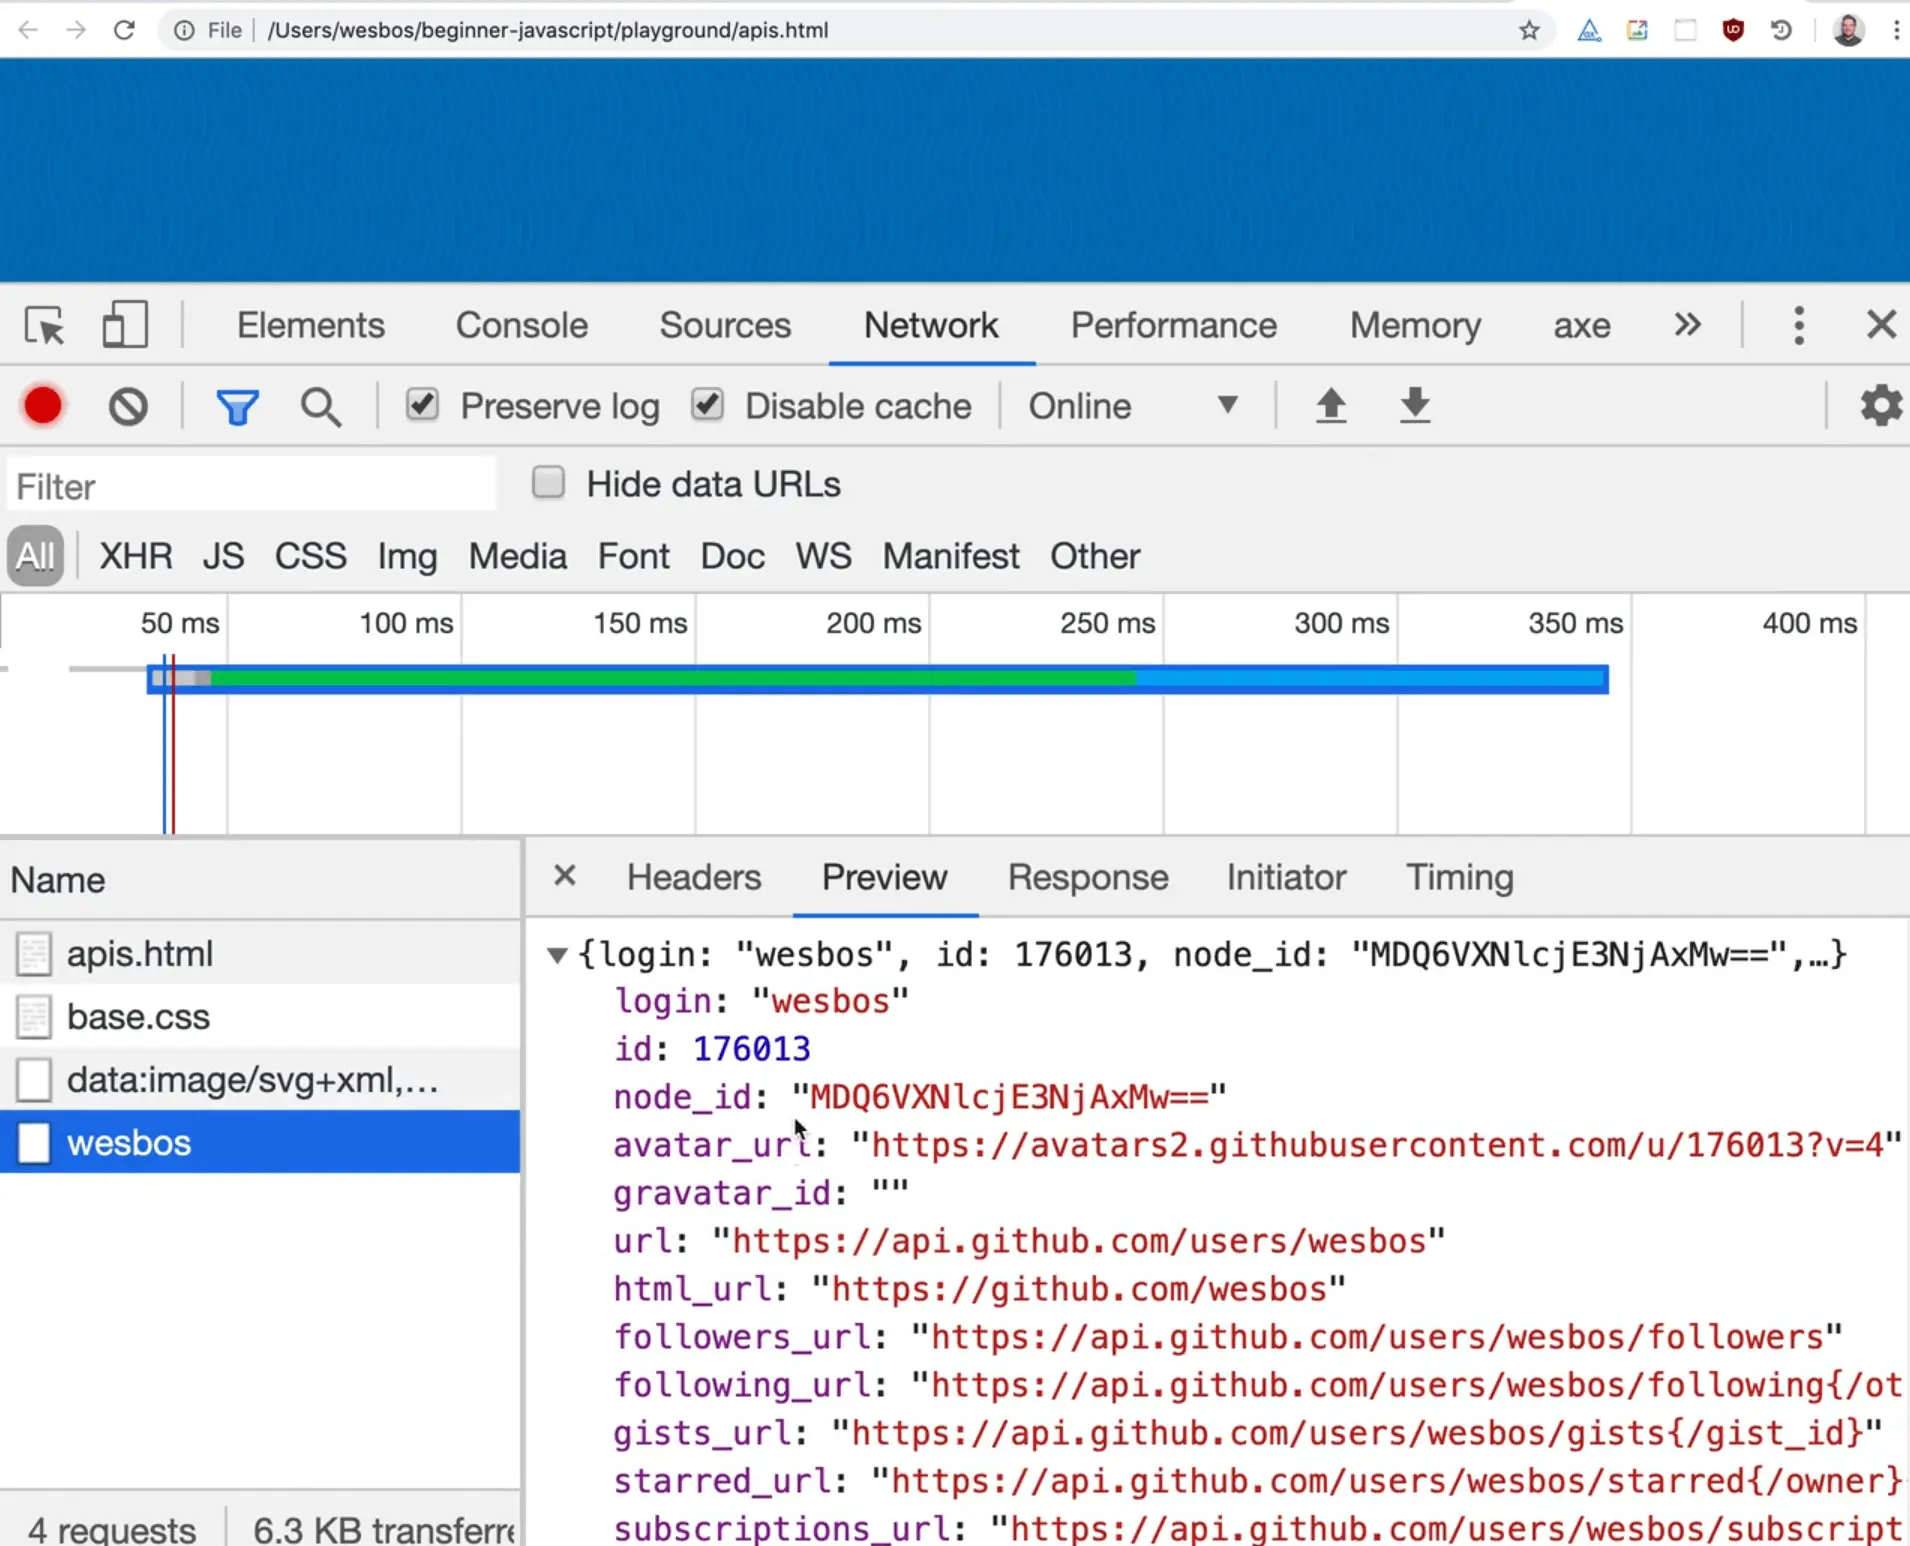Image resolution: width=1910 pixels, height=1546 pixels.
Task: Toggle the network filter funnel icon
Action: [x=237, y=407]
